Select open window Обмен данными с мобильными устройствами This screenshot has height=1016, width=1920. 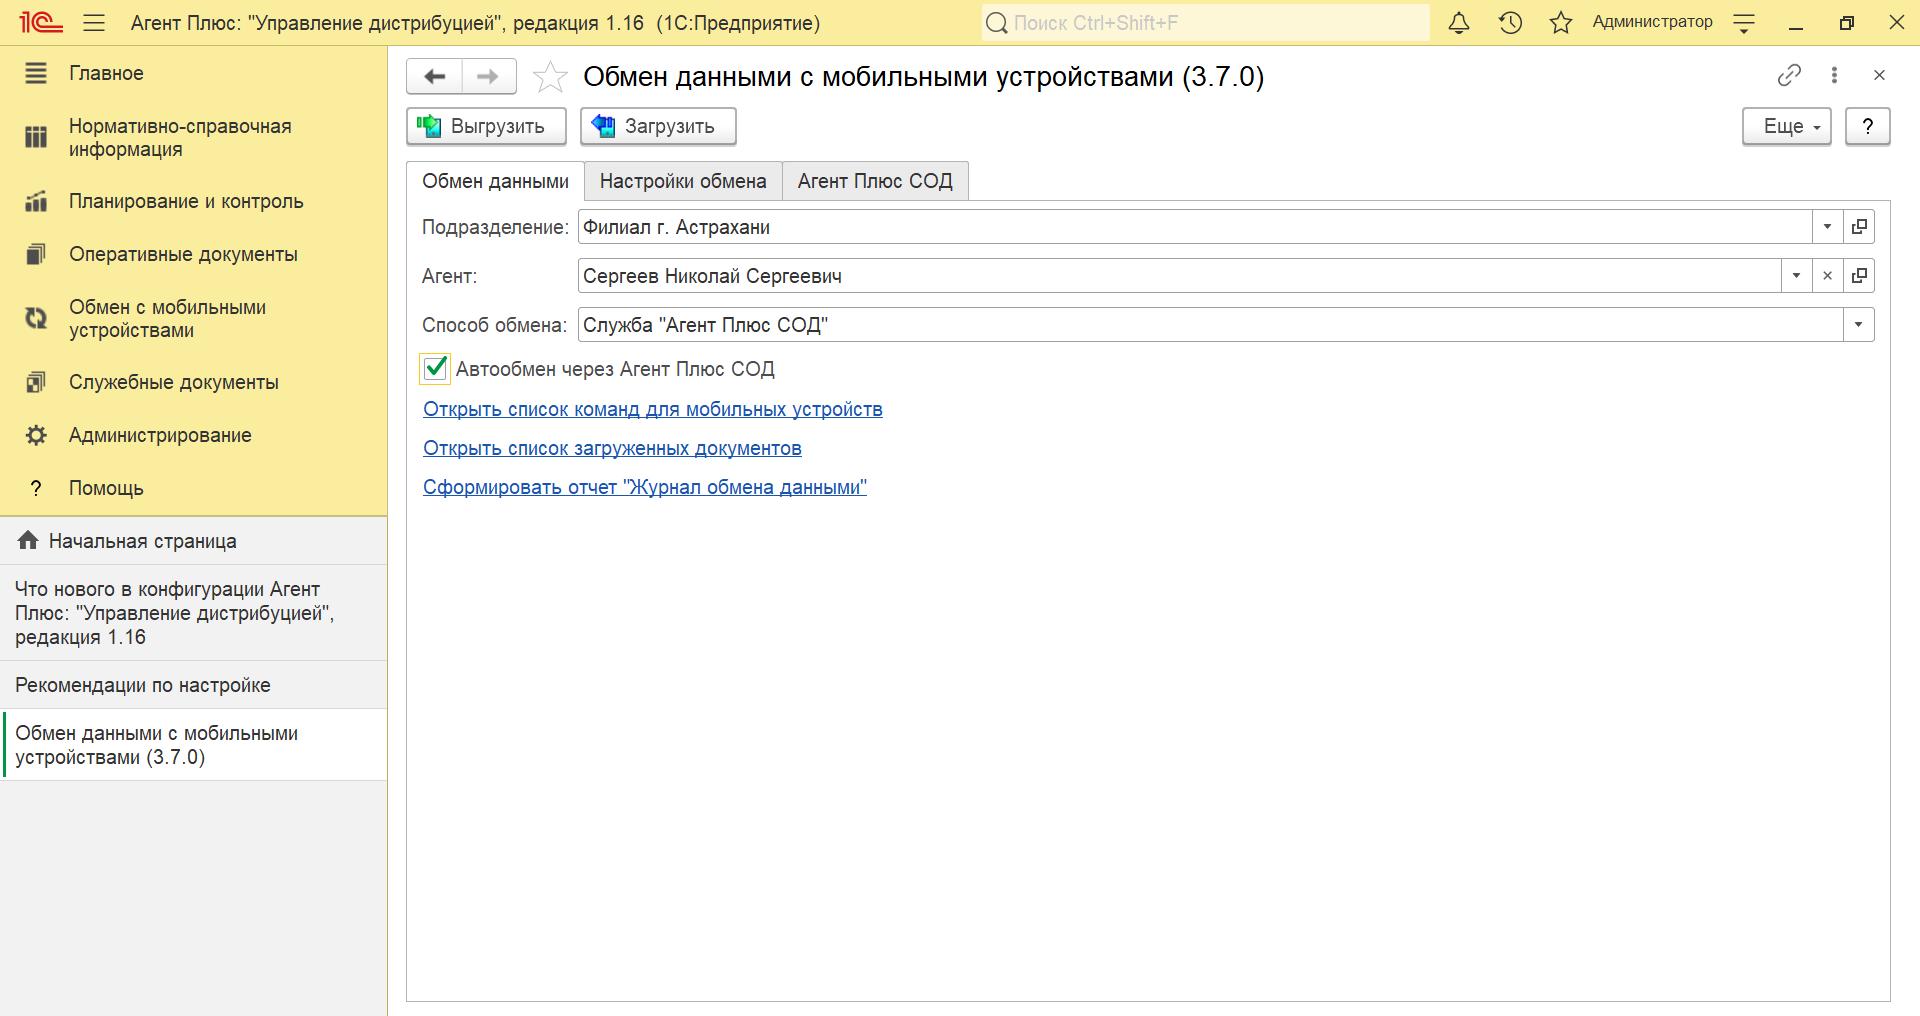pos(194,745)
